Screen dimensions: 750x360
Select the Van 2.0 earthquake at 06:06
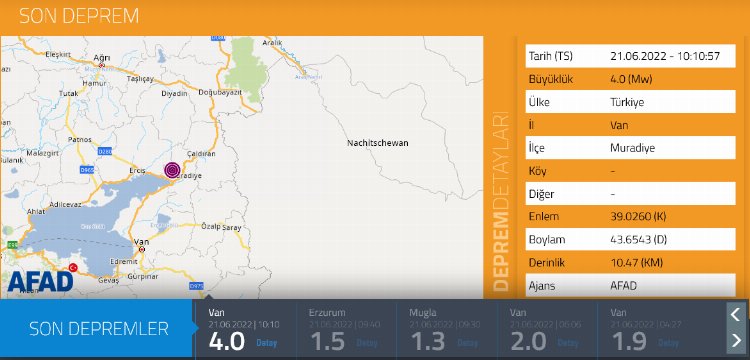[547, 329]
